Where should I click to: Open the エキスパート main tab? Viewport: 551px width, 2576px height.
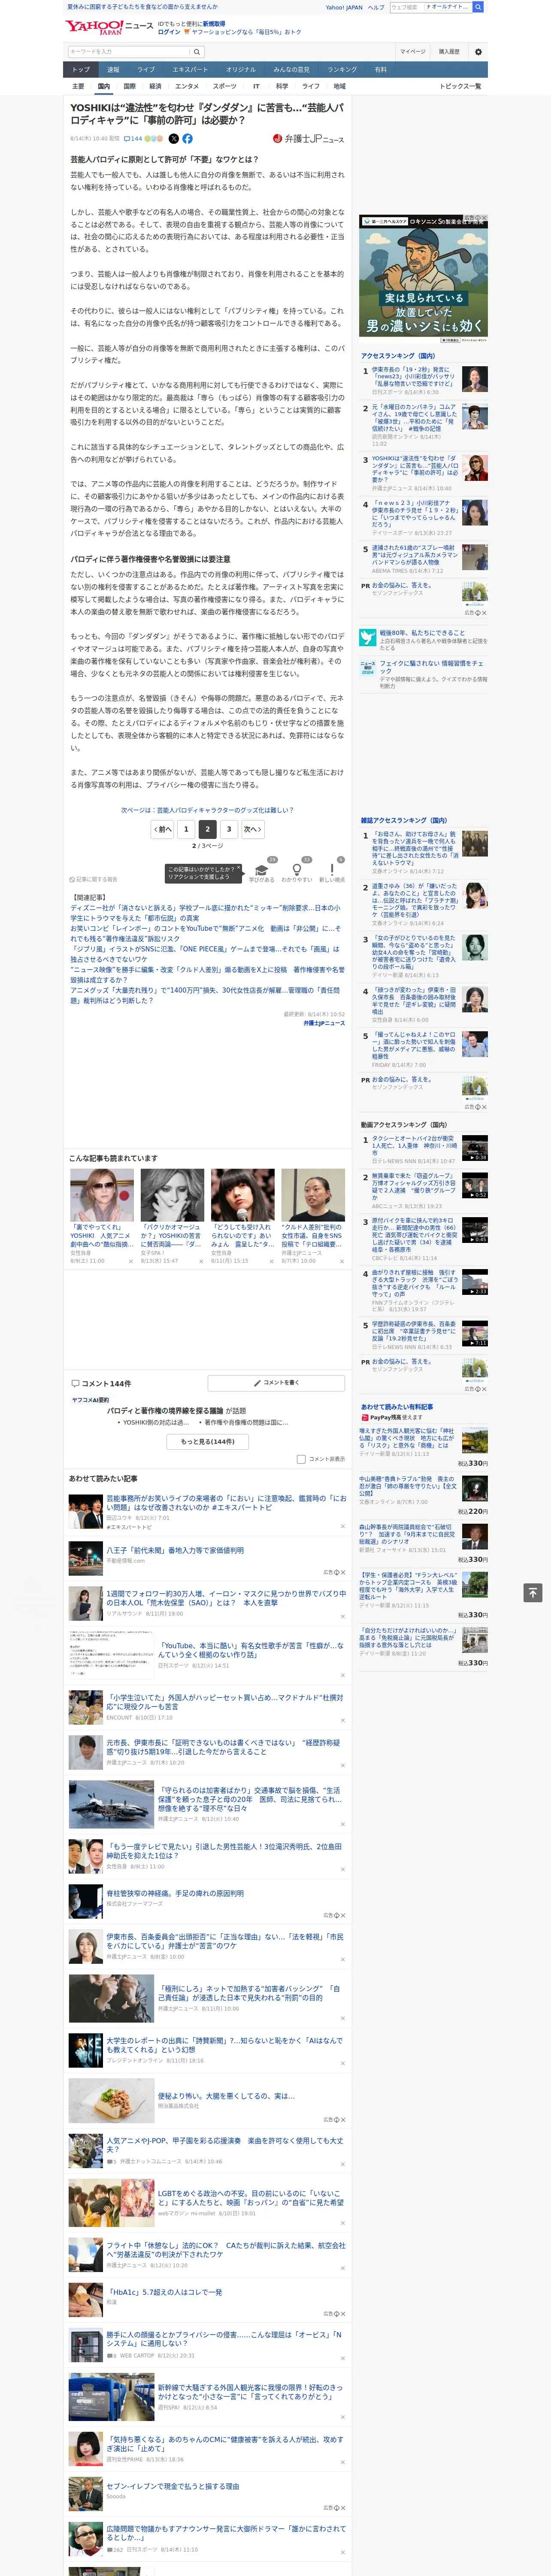point(190,70)
